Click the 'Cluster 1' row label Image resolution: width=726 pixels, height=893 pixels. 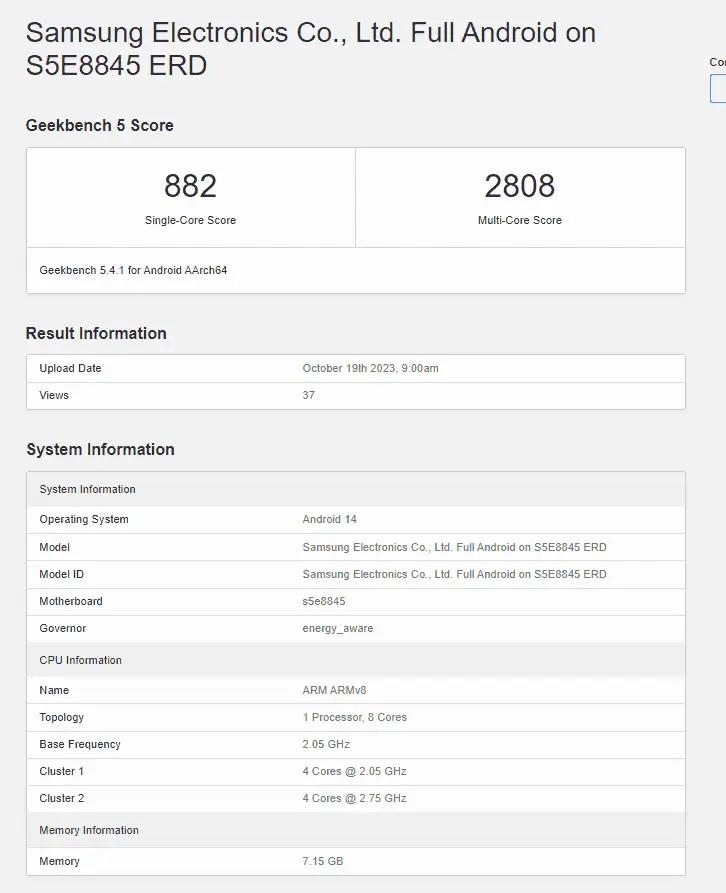click(61, 771)
